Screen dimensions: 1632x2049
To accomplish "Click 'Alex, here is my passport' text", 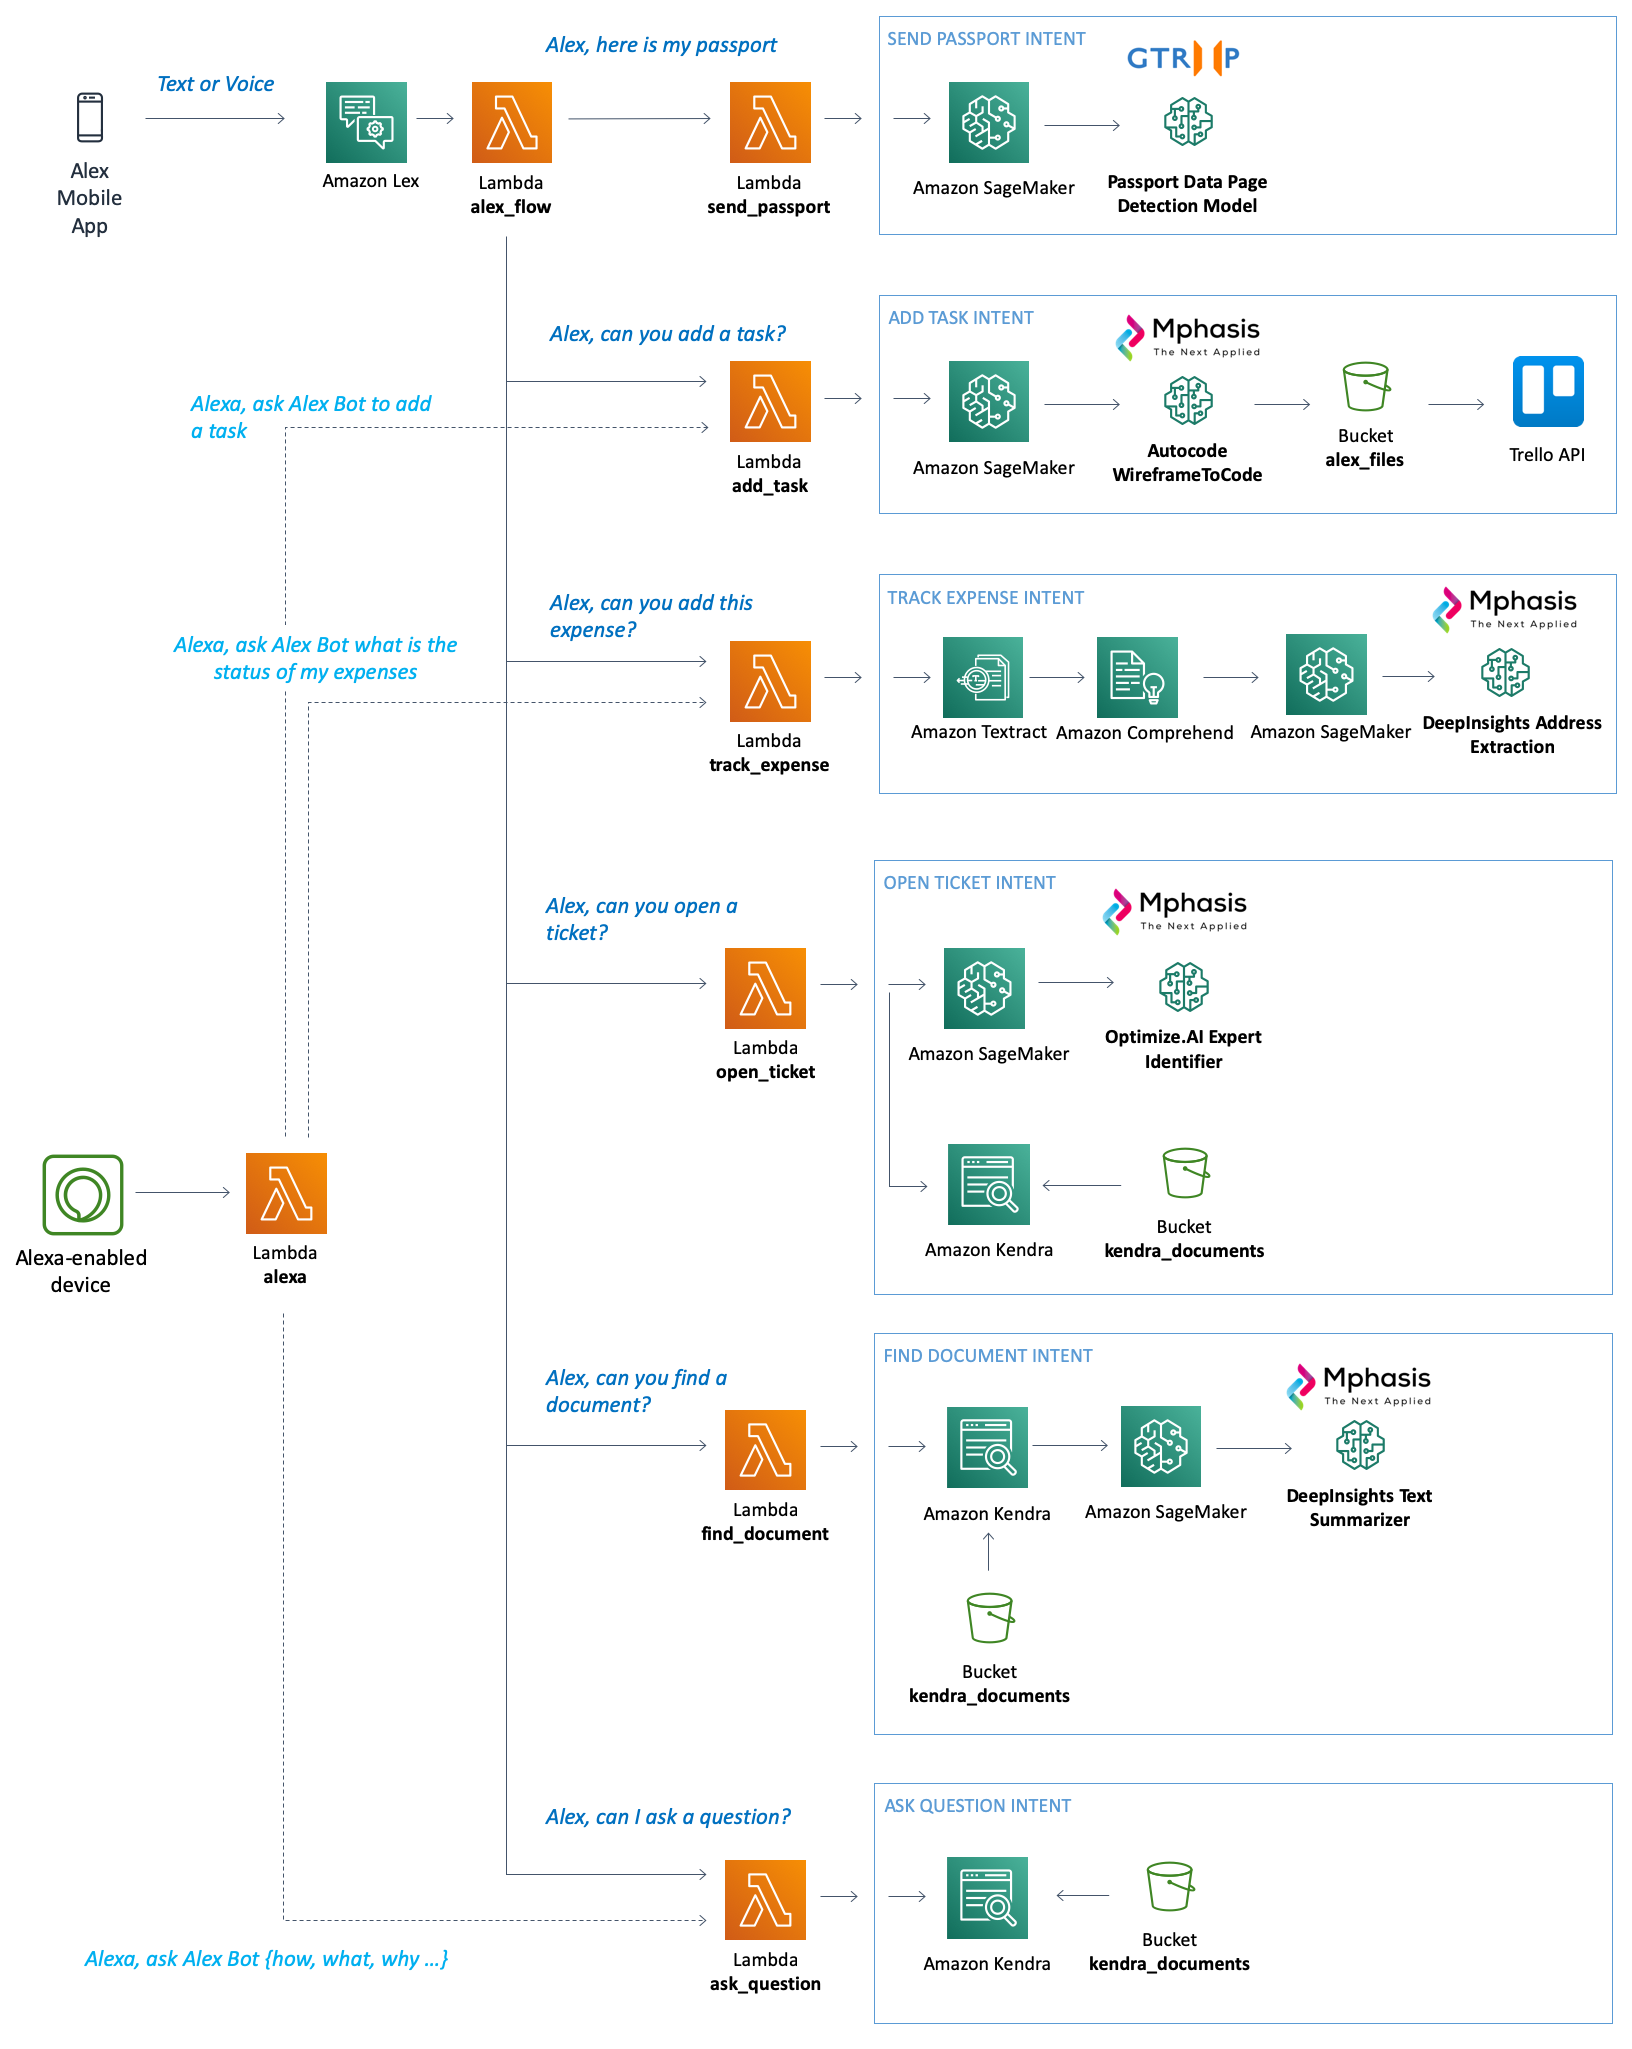I will [661, 45].
